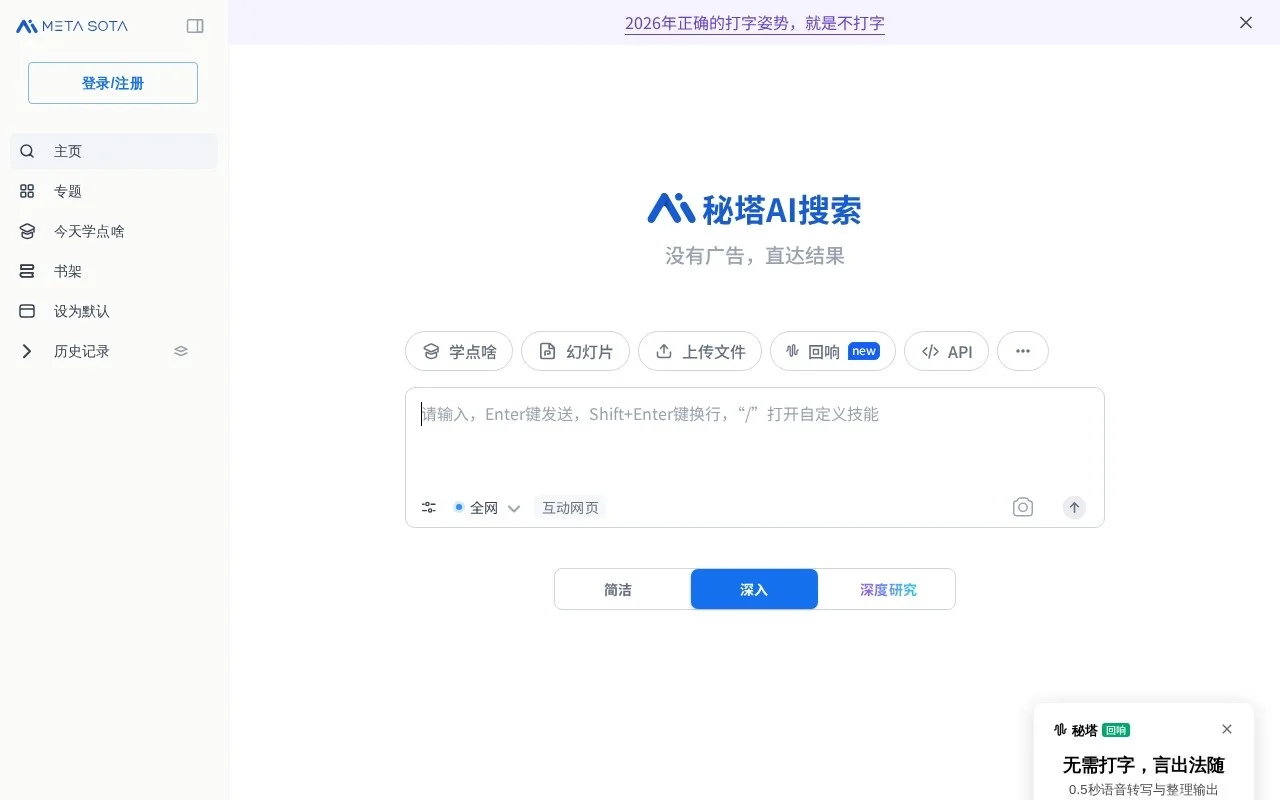The width and height of the screenshot is (1280, 800).
Task: Close the top announcement banner
Action: coord(1246,22)
